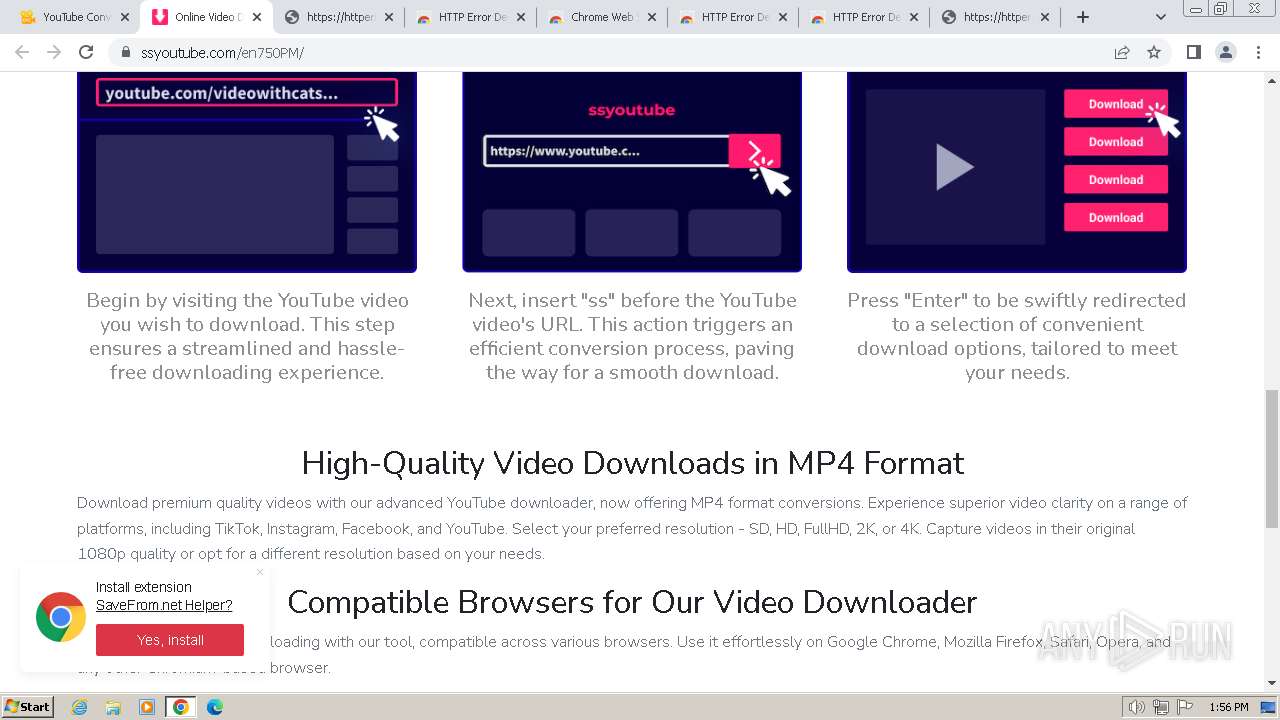The height and width of the screenshot is (720, 1280).
Task: Bookmark this page with the star
Action: pos(1154,52)
